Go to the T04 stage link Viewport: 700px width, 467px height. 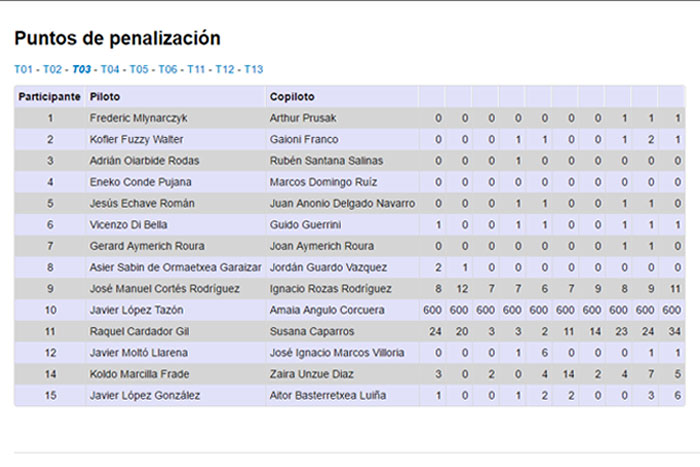(x=110, y=70)
